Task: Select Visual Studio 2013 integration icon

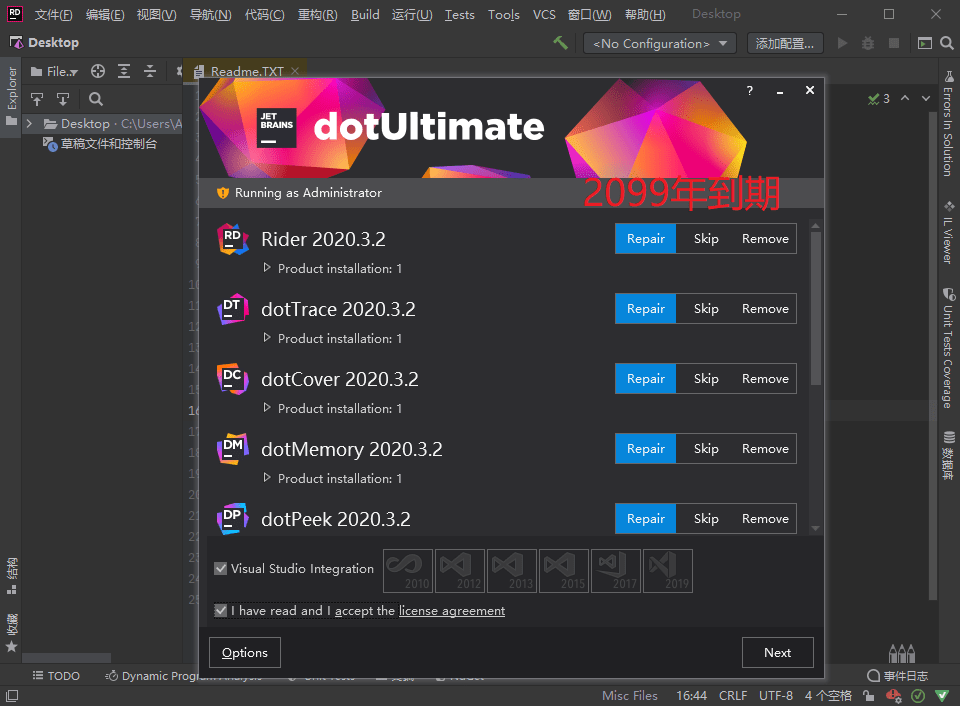Action: click(512, 571)
